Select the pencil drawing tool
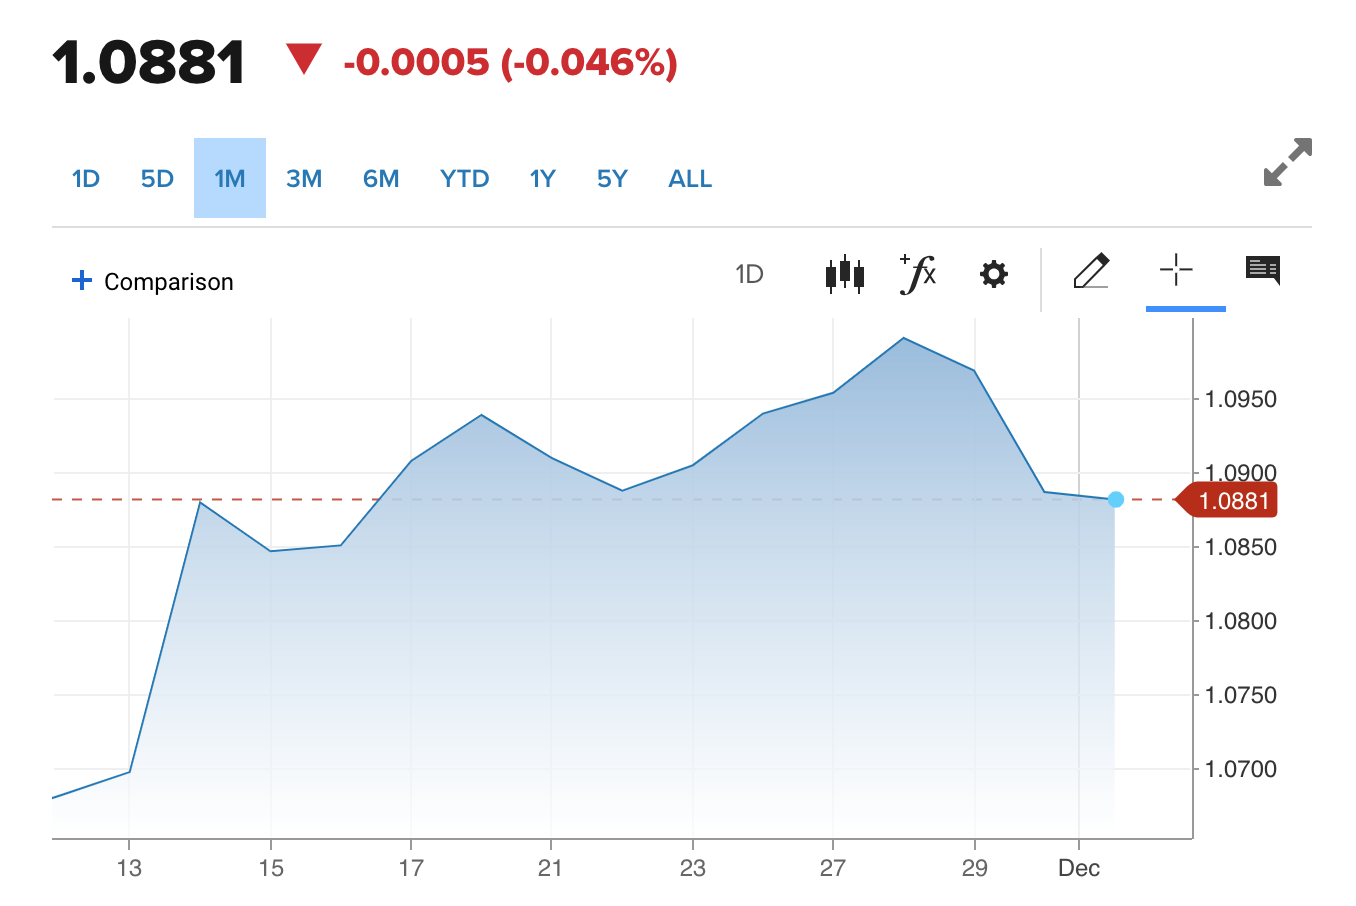Screen dimensions: 1356x906 [x=1091, y=271]
